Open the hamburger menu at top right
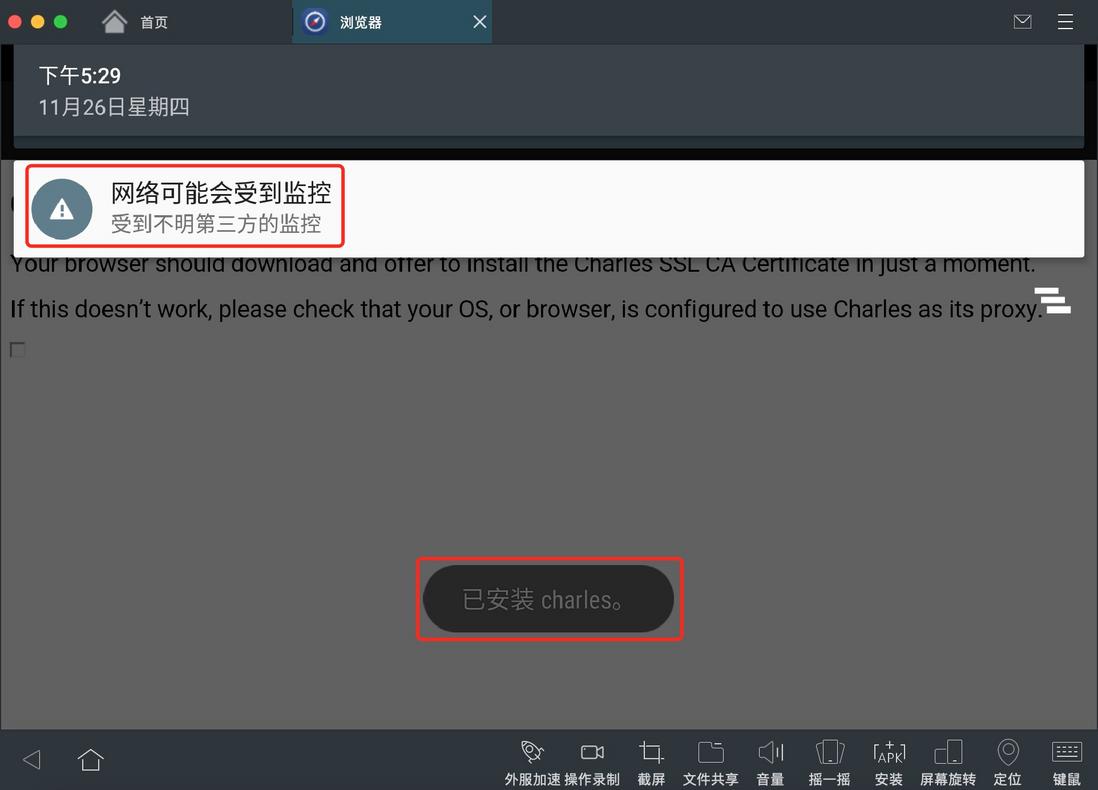 pos(1065,22)
